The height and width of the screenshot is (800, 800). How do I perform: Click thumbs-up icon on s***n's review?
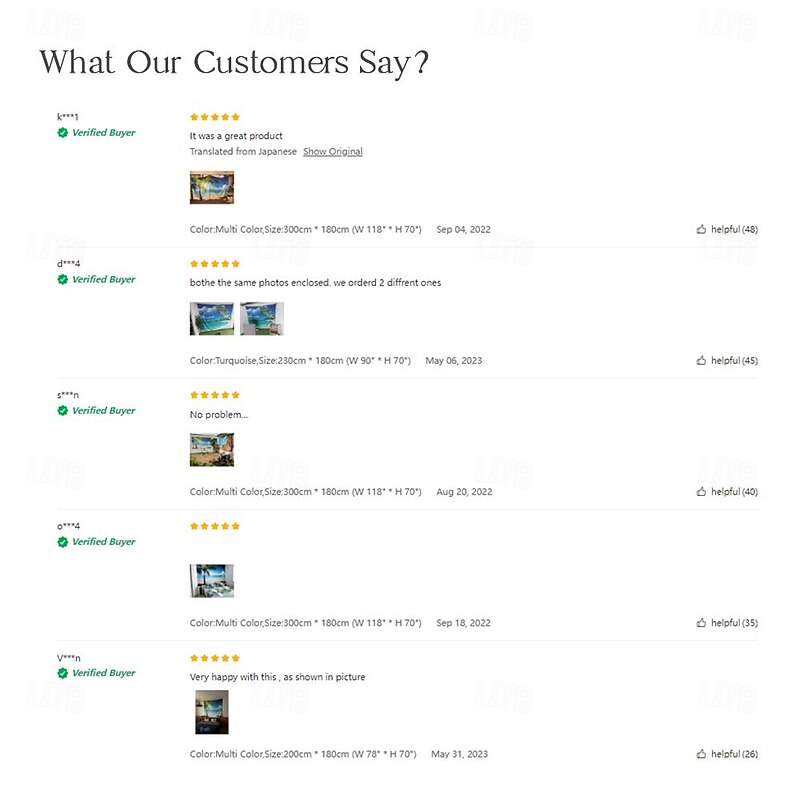[702, 491]
